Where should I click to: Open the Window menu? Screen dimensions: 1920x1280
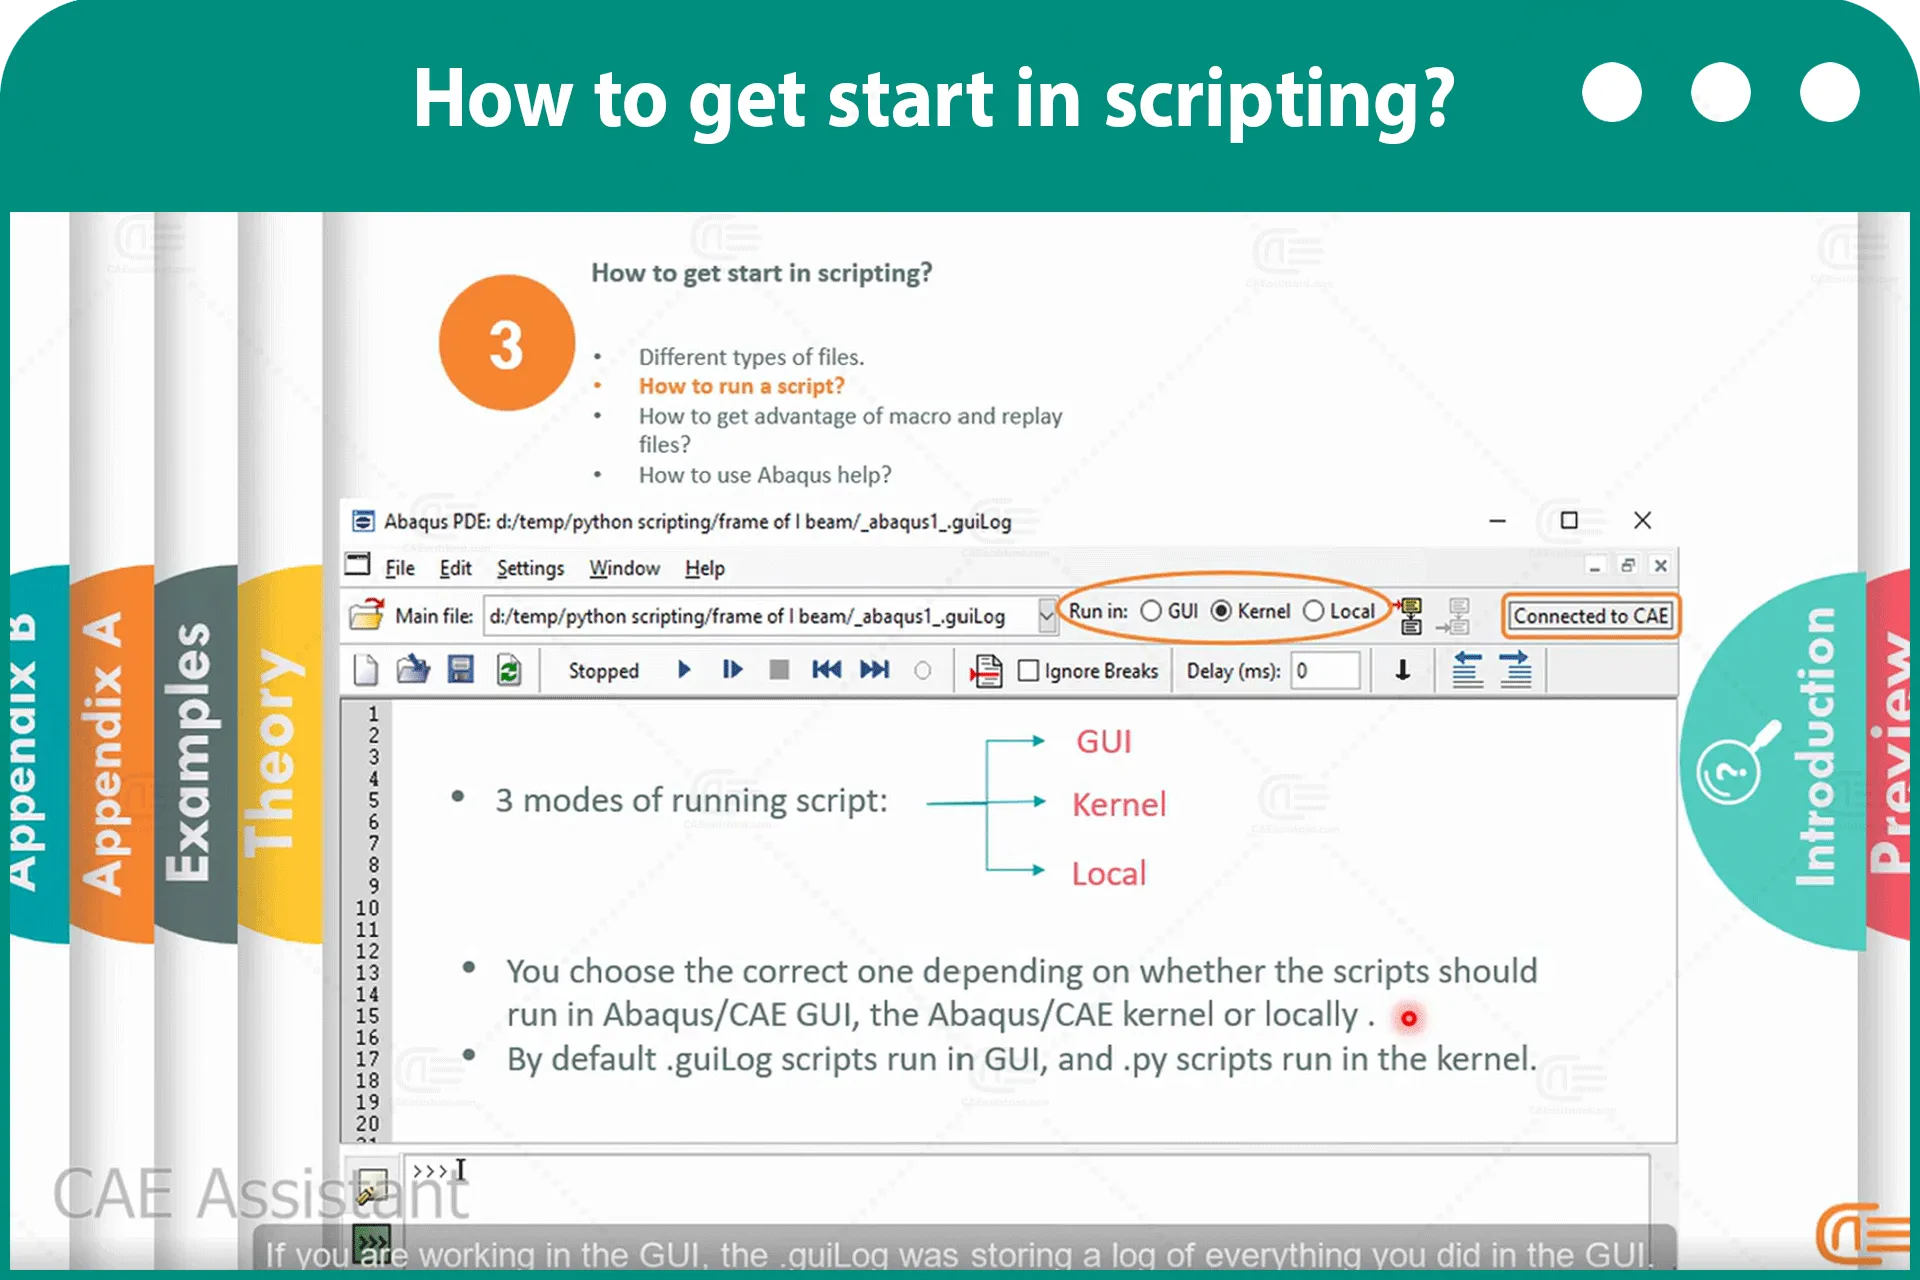(624, 568)
